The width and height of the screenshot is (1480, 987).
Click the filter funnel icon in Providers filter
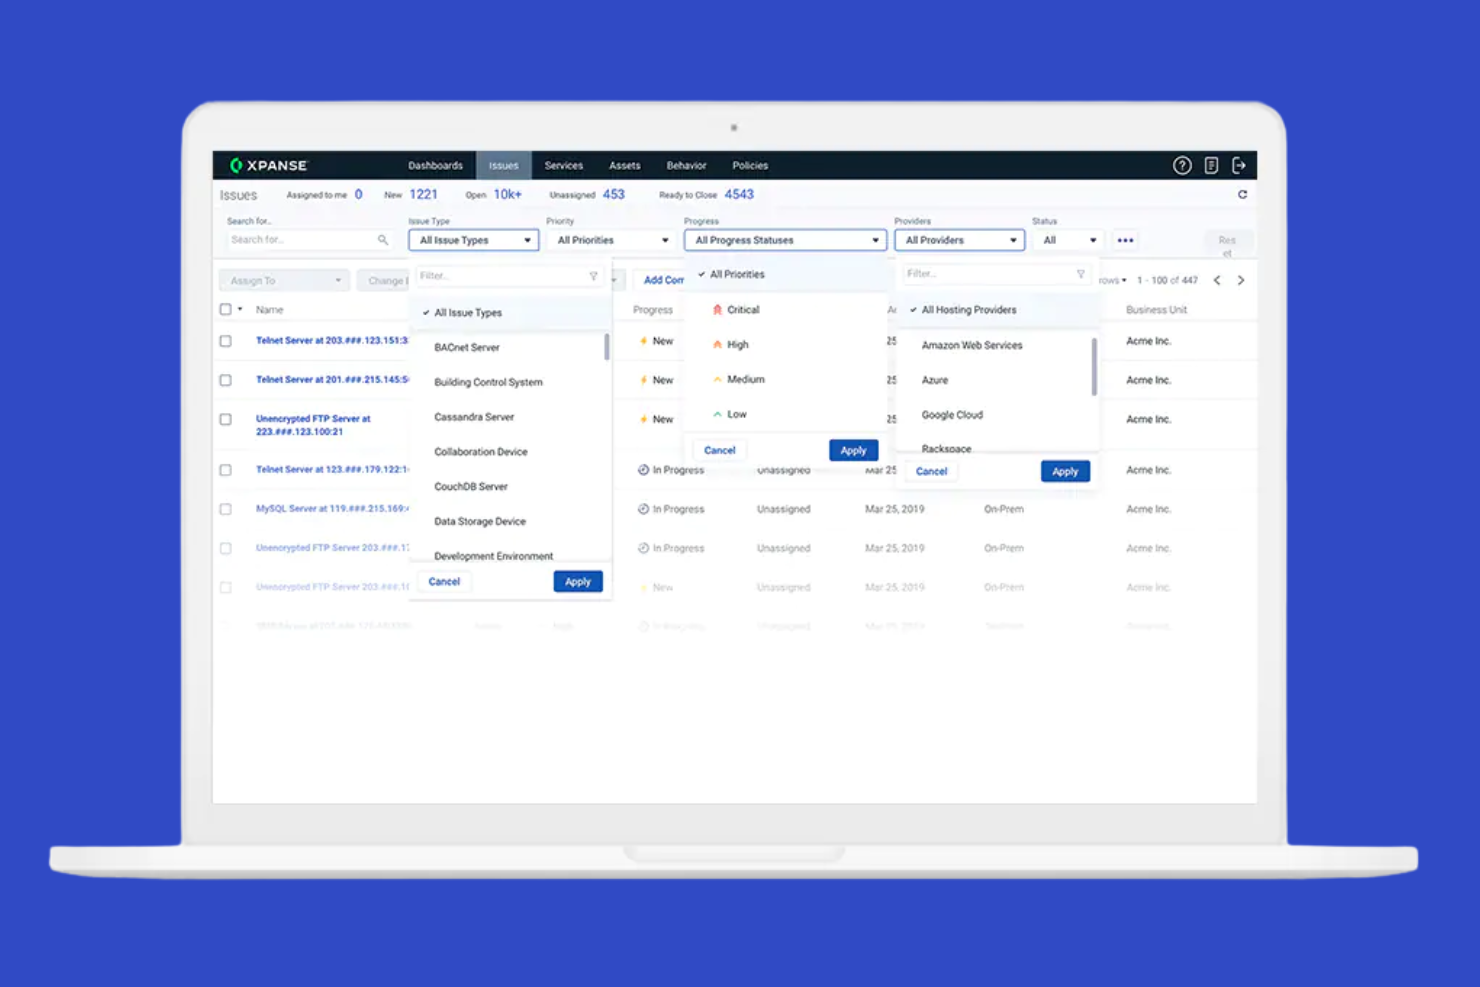coord(1080,273)
